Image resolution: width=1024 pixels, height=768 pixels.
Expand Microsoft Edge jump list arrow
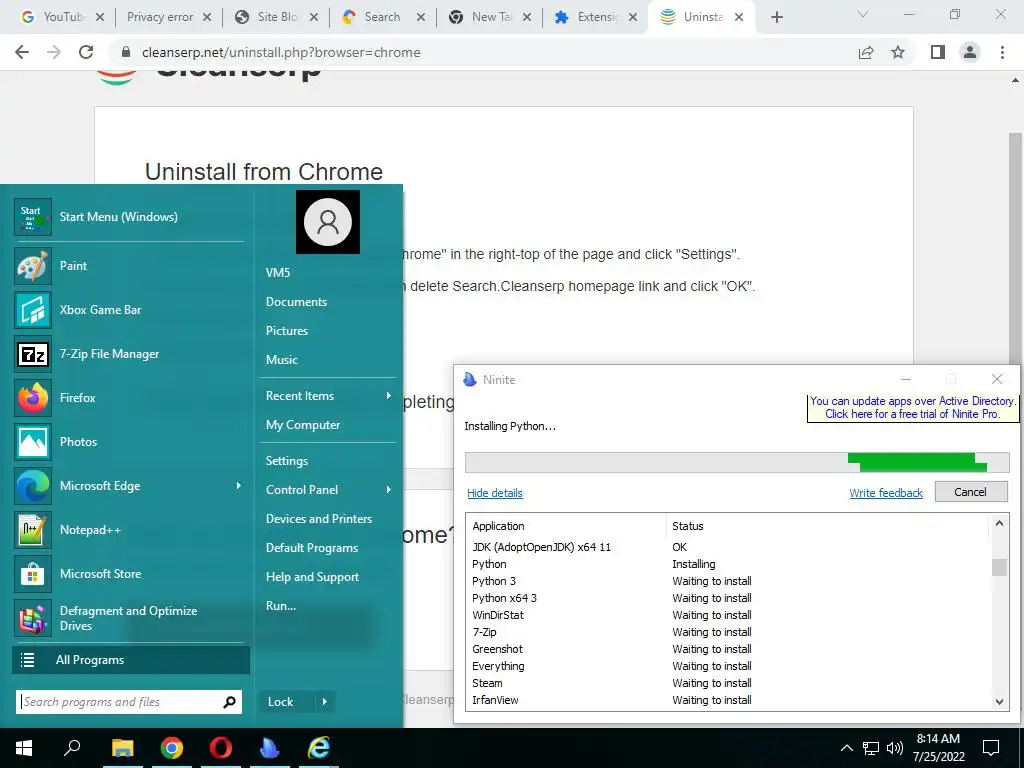[x=238, y=486]
